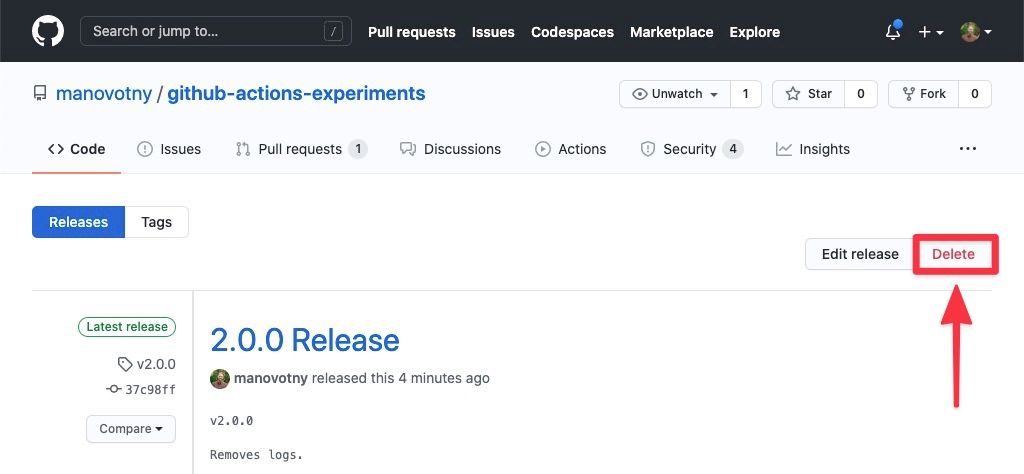Open the Discussions tab
1024x474 pixels.
point(451,149)
